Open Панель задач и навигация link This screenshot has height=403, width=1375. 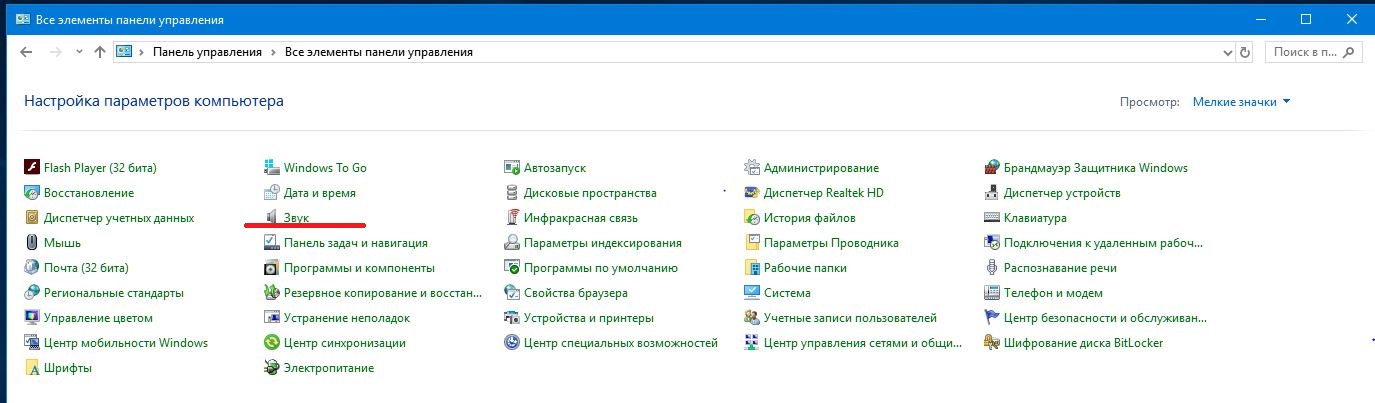point(356,243)
